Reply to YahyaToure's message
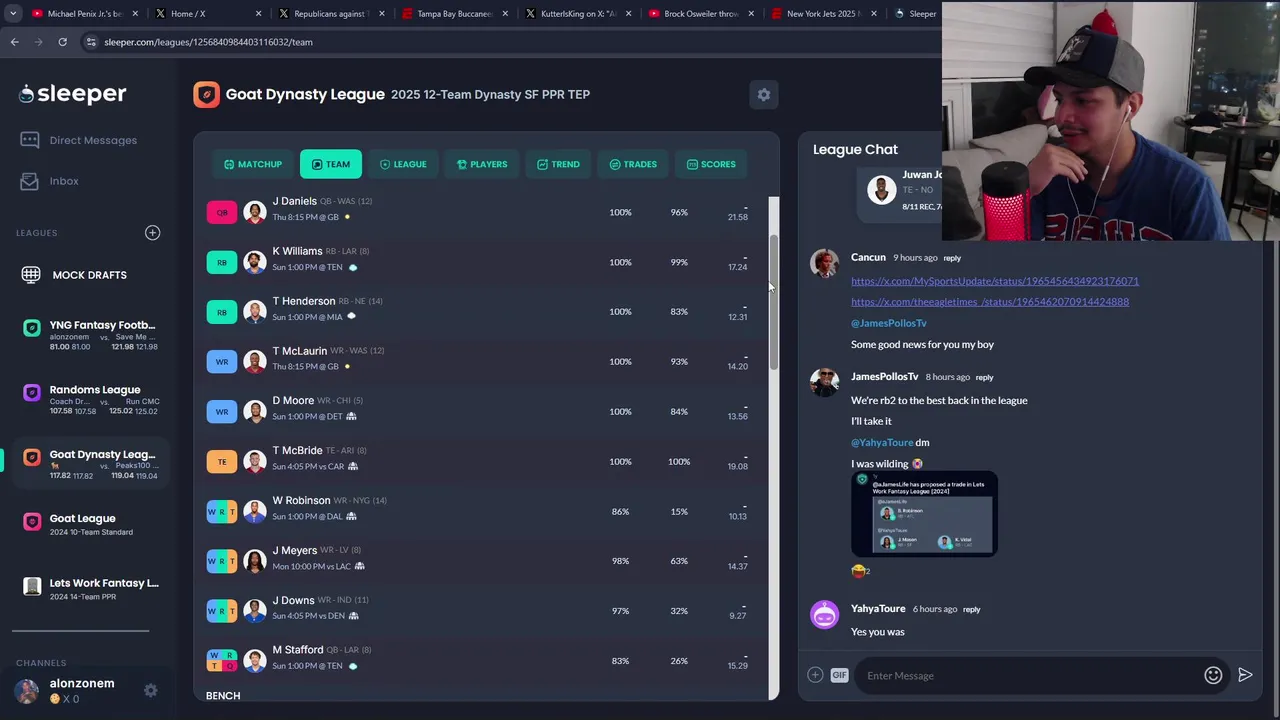This screenshot has height=720, width=1280. (x=971, y=609)
